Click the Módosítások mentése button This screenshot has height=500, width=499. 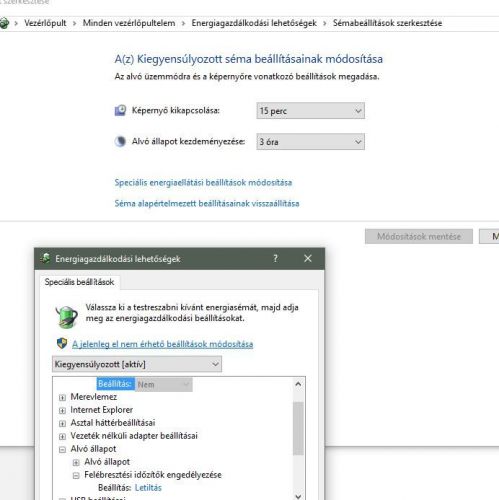click(419, 236)
